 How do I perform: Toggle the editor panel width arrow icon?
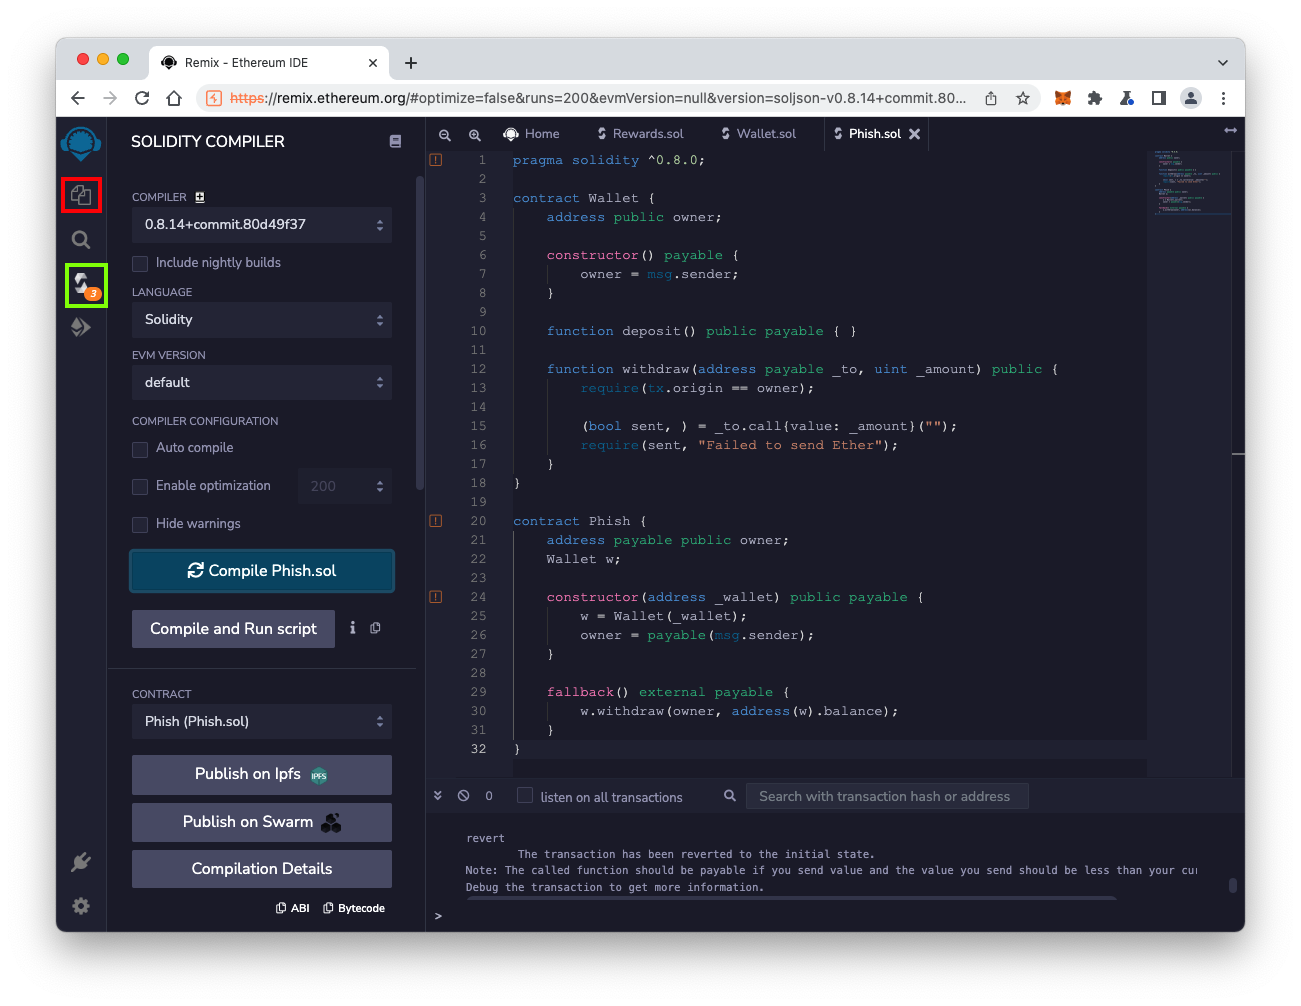coord(1231,130)
